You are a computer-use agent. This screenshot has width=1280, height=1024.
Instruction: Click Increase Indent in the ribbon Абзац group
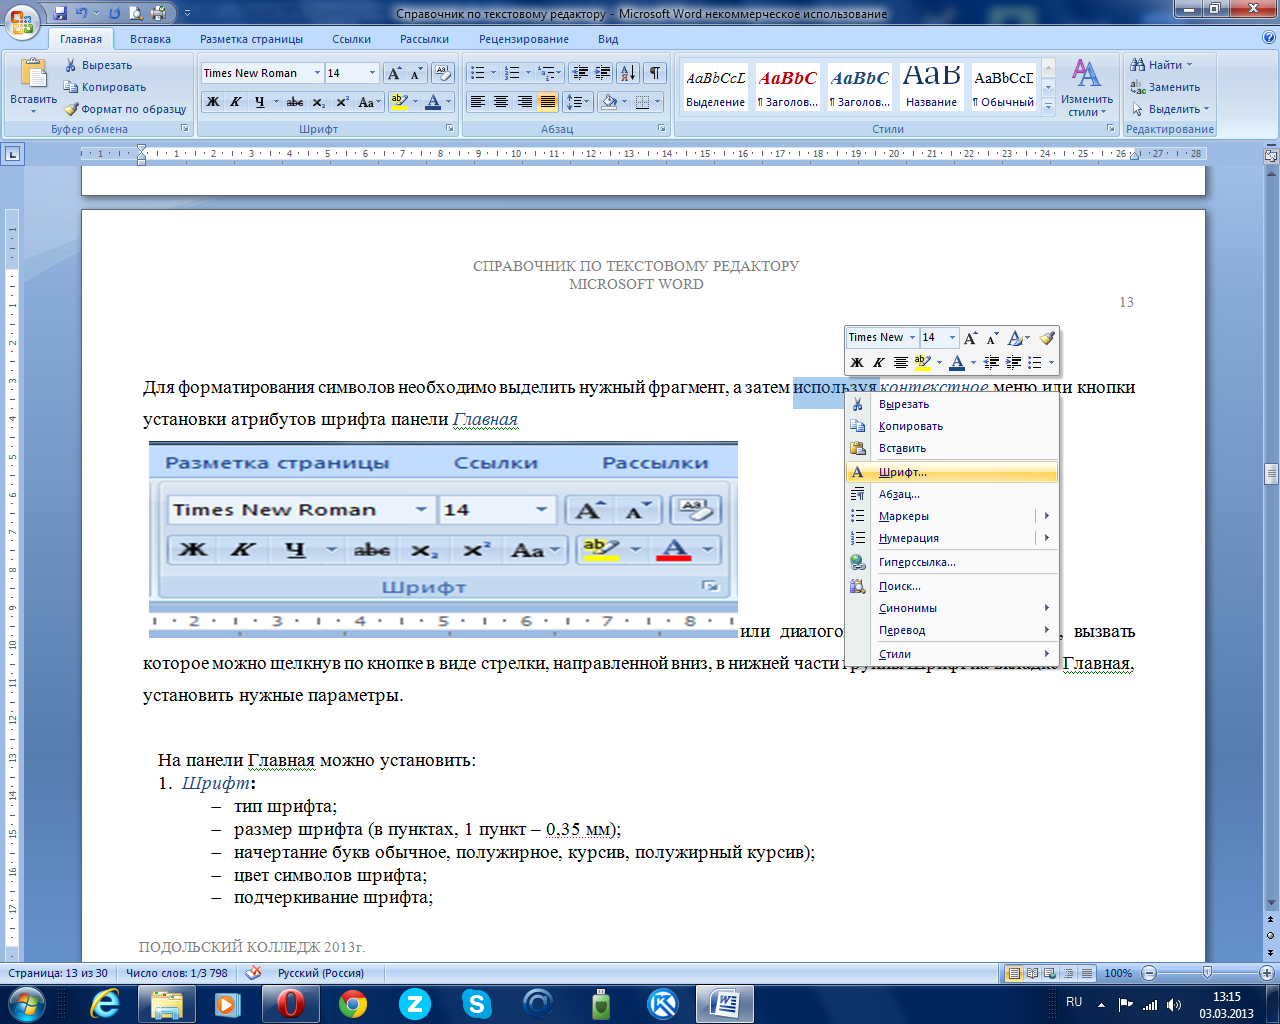point(602,73)
